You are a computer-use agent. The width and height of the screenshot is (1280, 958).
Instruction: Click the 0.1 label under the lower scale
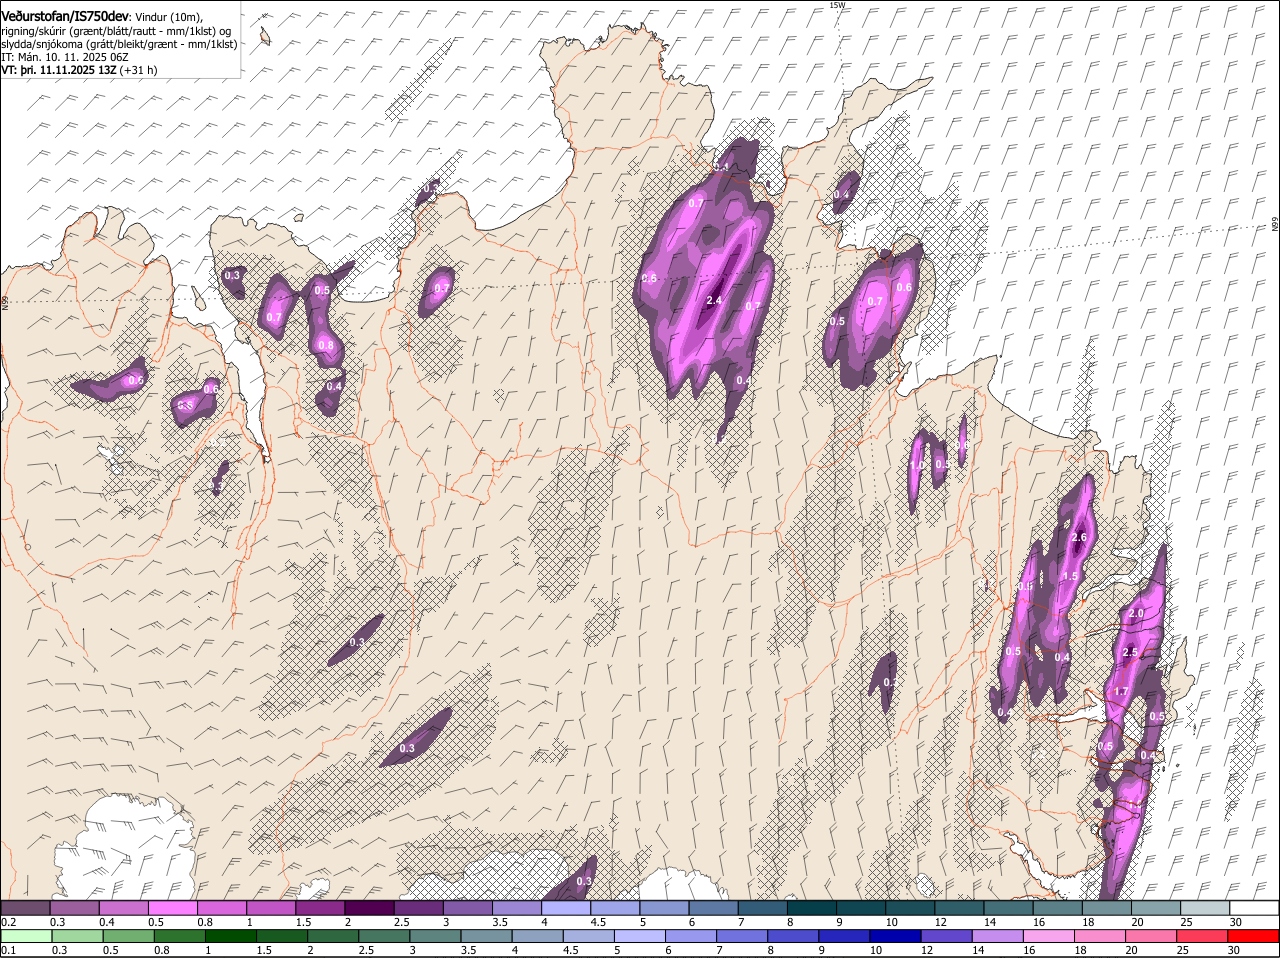[x=8, y=950]
